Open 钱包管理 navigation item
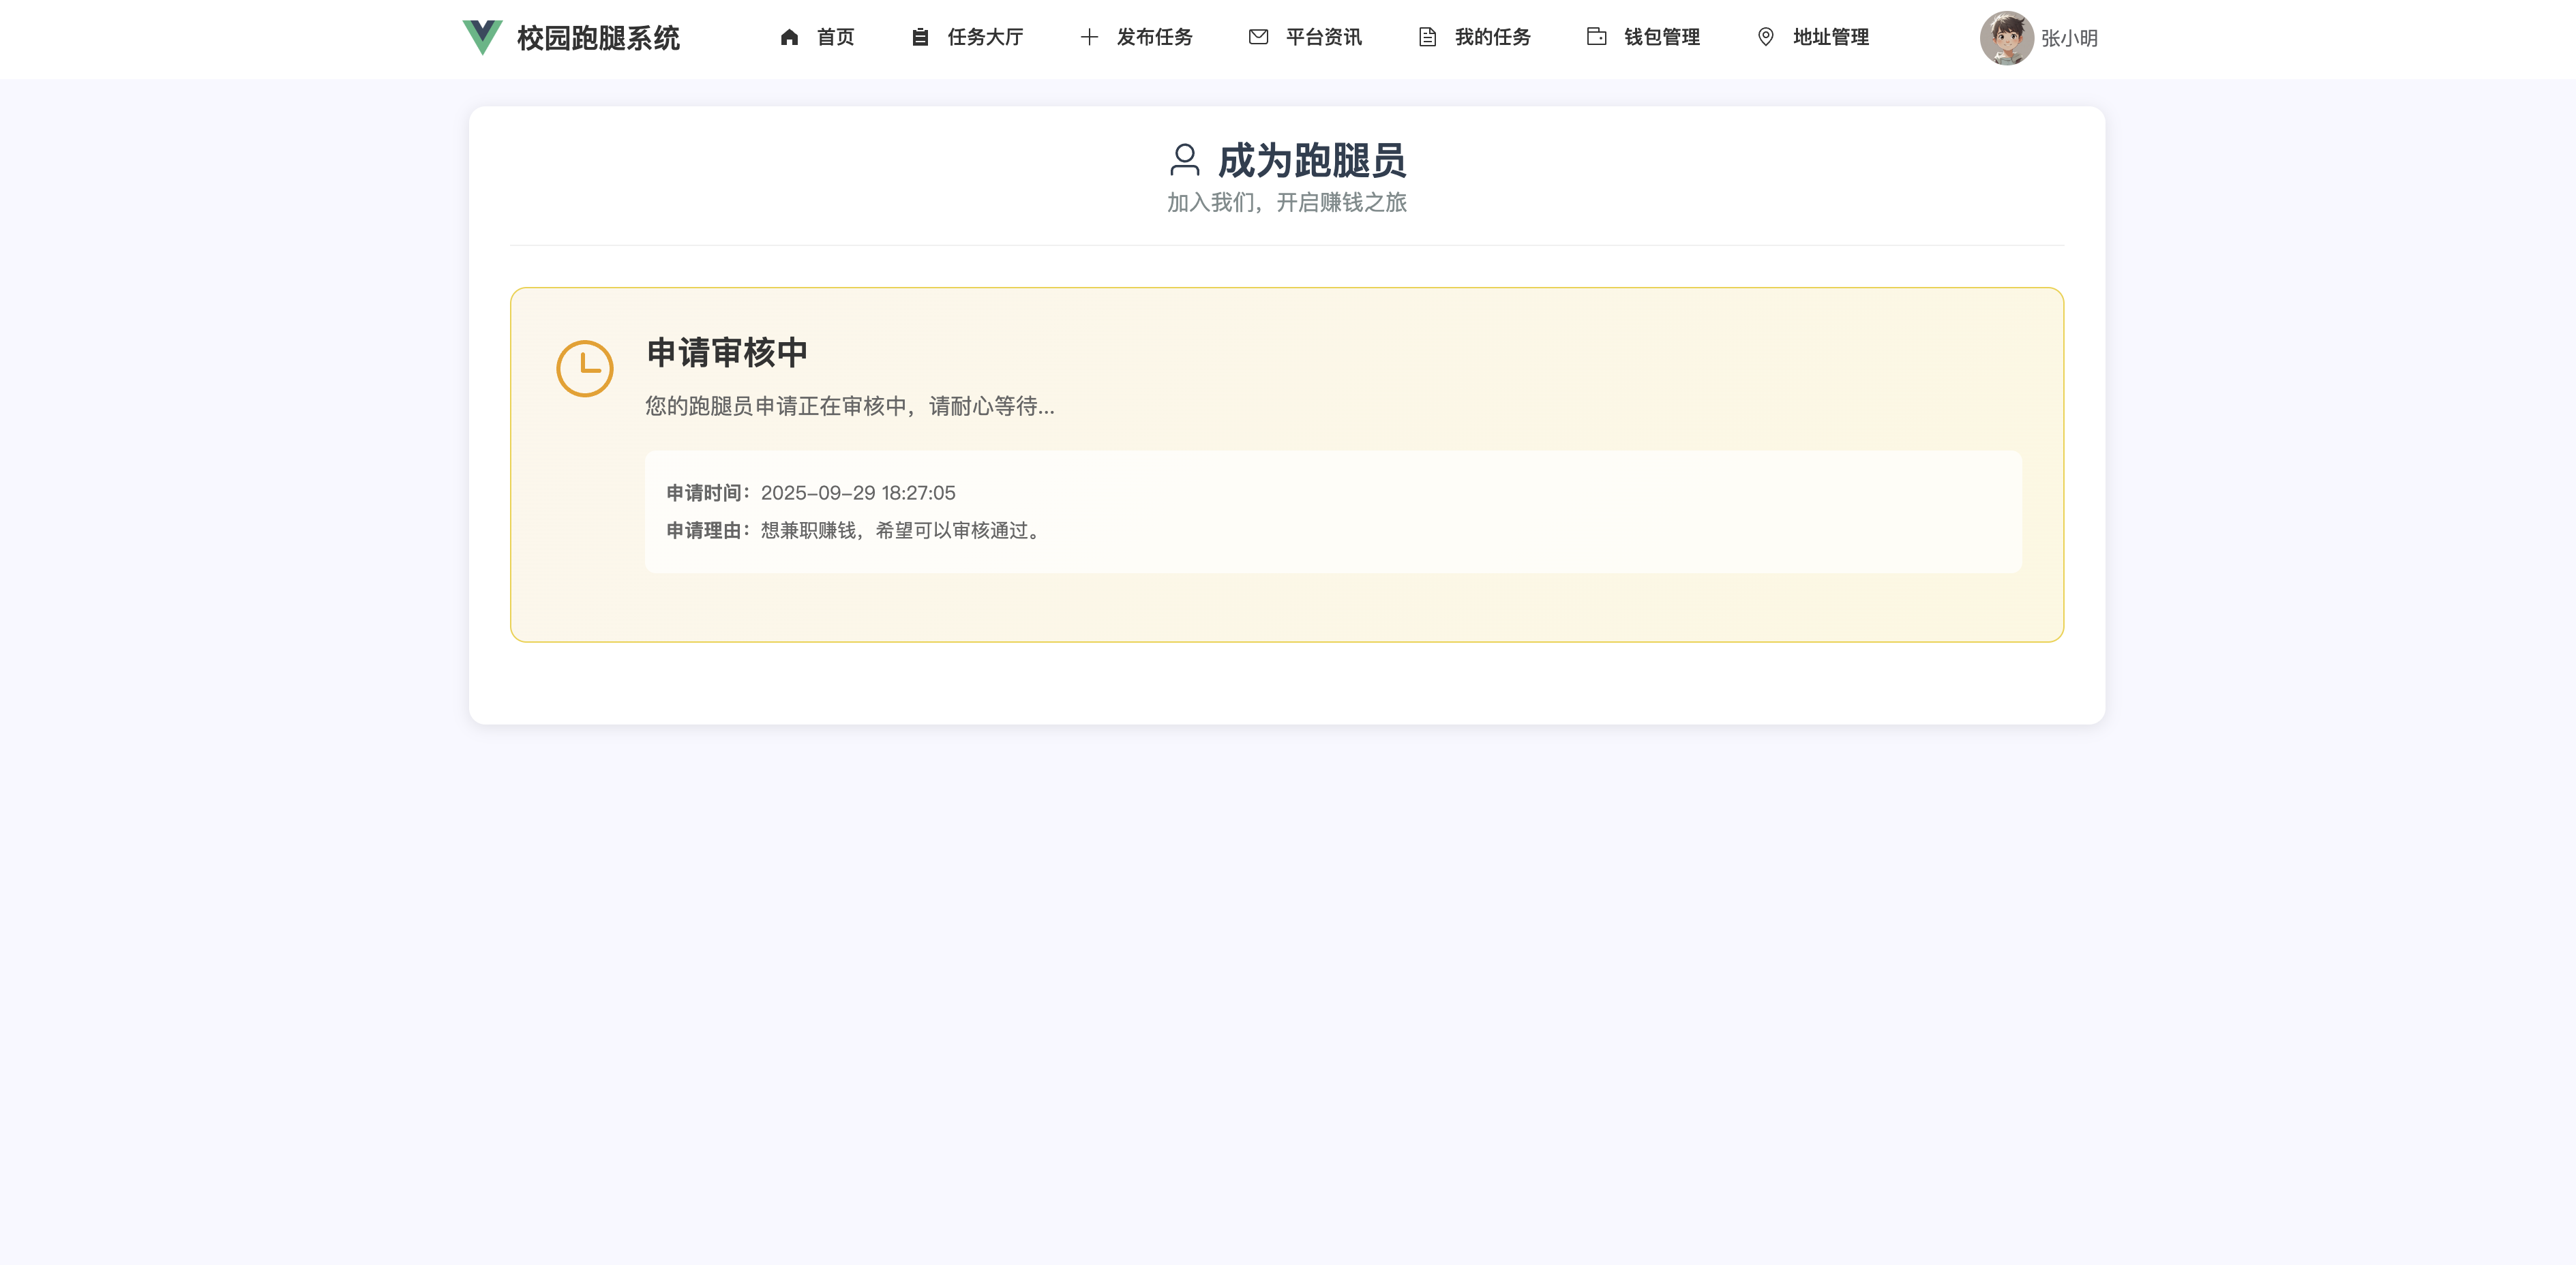This screenshot has width=2576, height=1265. click(1661, 37)
